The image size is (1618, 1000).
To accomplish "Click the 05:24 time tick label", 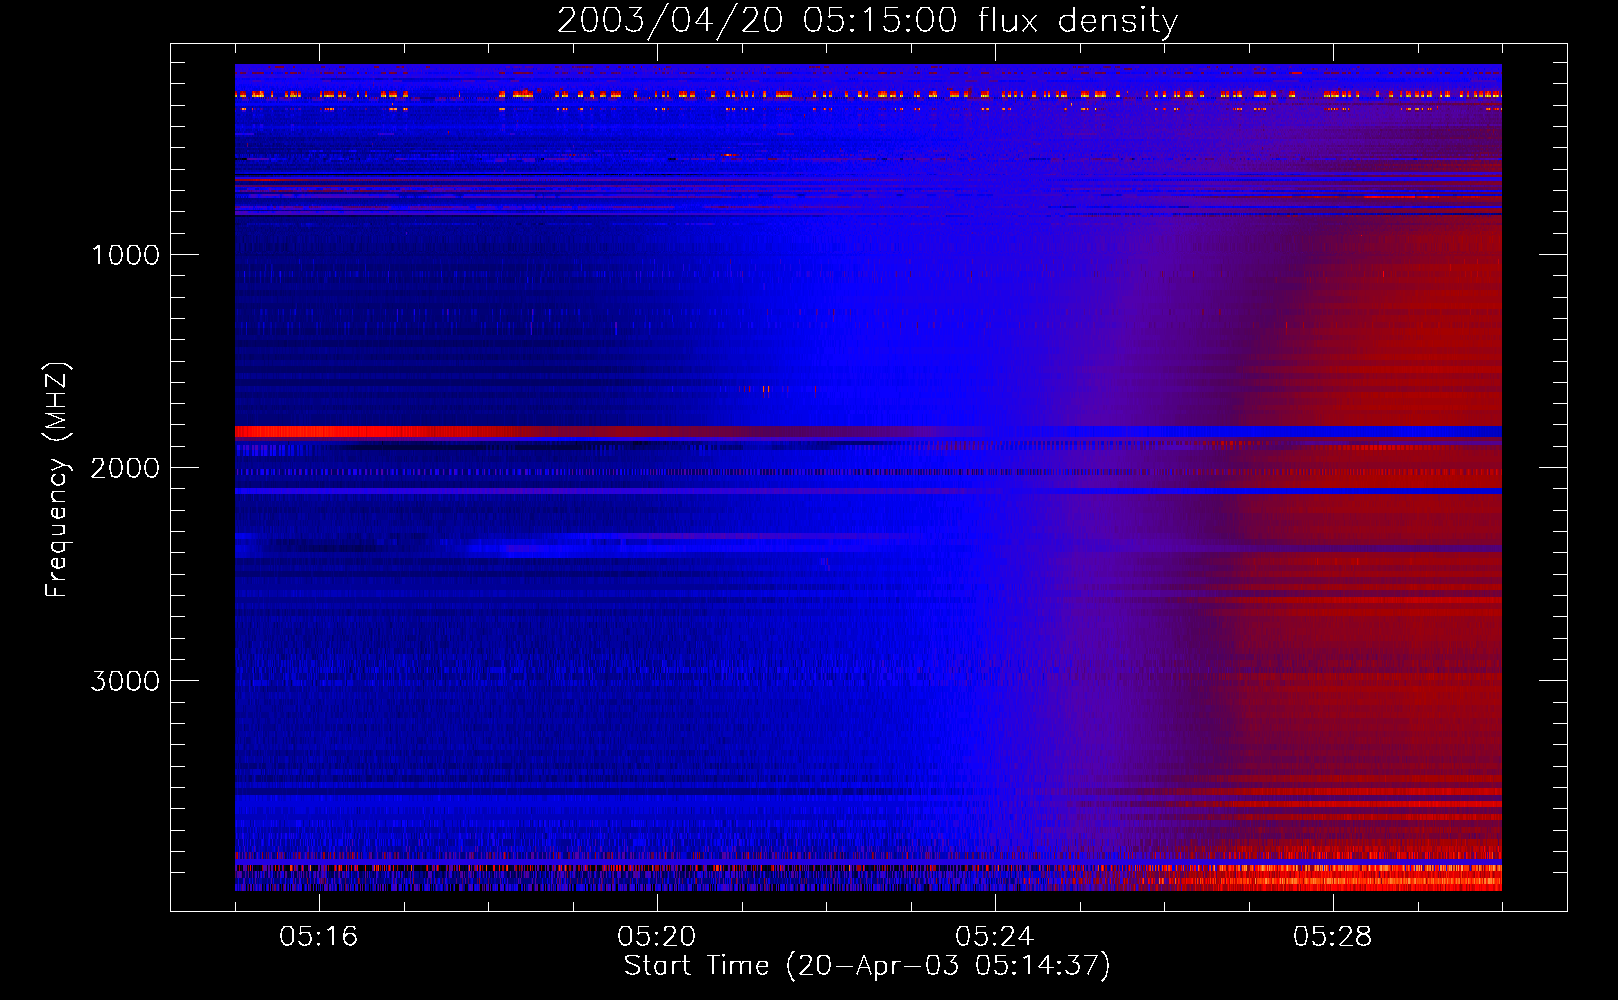I will [x=995, y=936].
